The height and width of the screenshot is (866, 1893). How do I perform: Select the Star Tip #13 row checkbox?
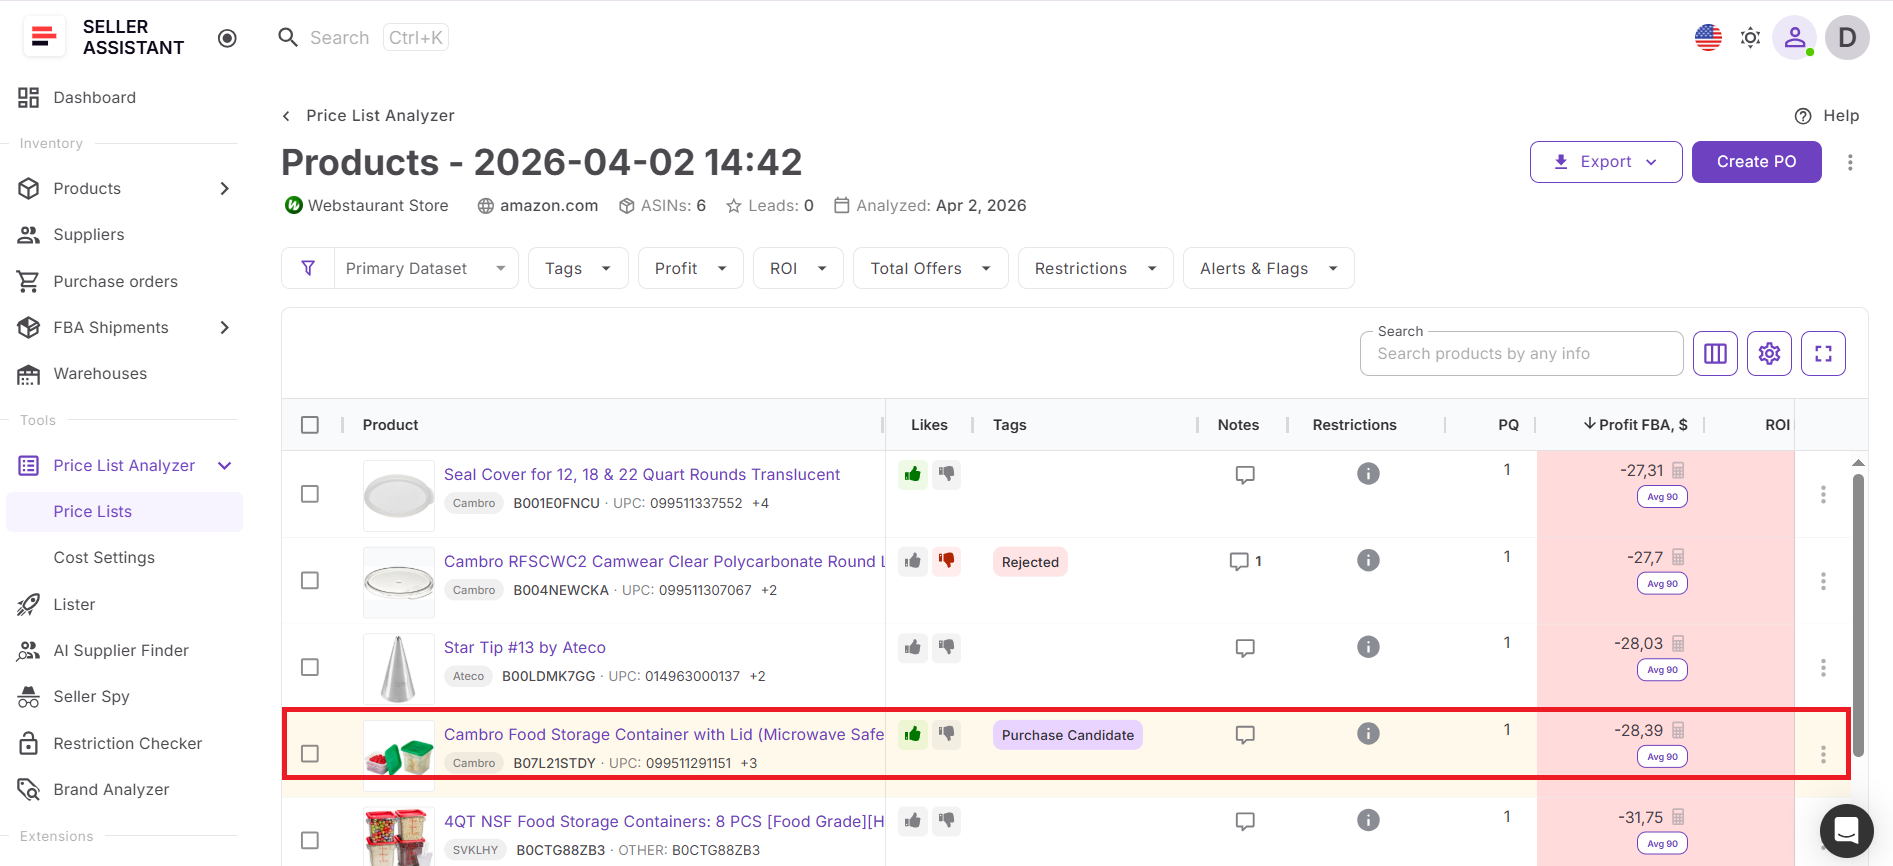coord(310,667)
